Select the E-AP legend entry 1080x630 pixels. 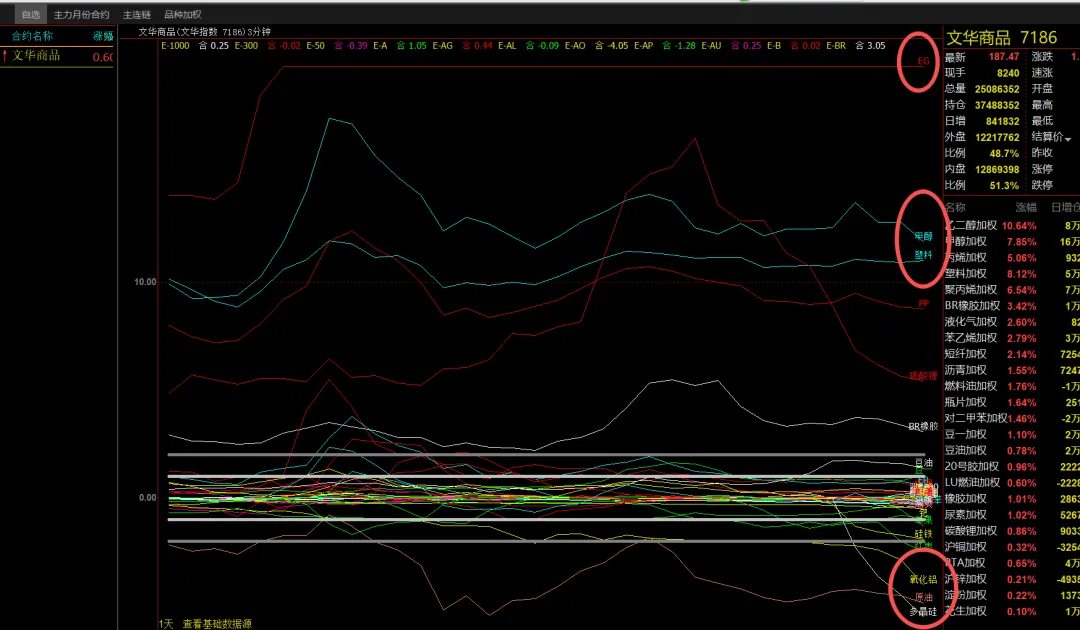coord(643,45)
